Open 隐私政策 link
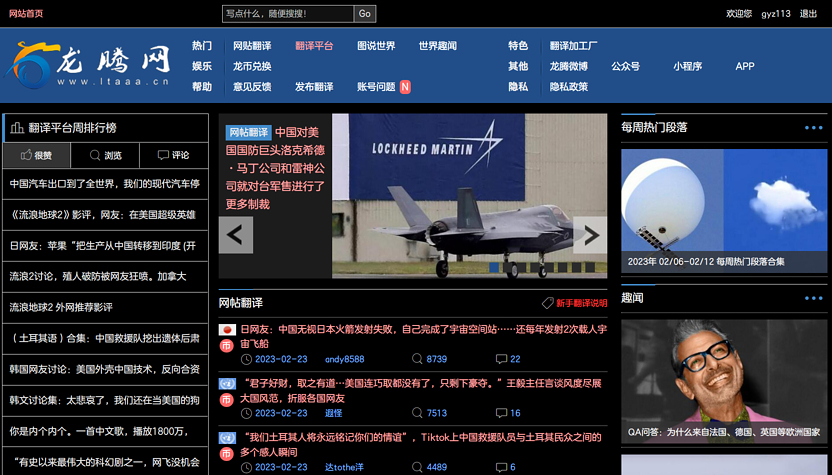 [x=569, y=87]
